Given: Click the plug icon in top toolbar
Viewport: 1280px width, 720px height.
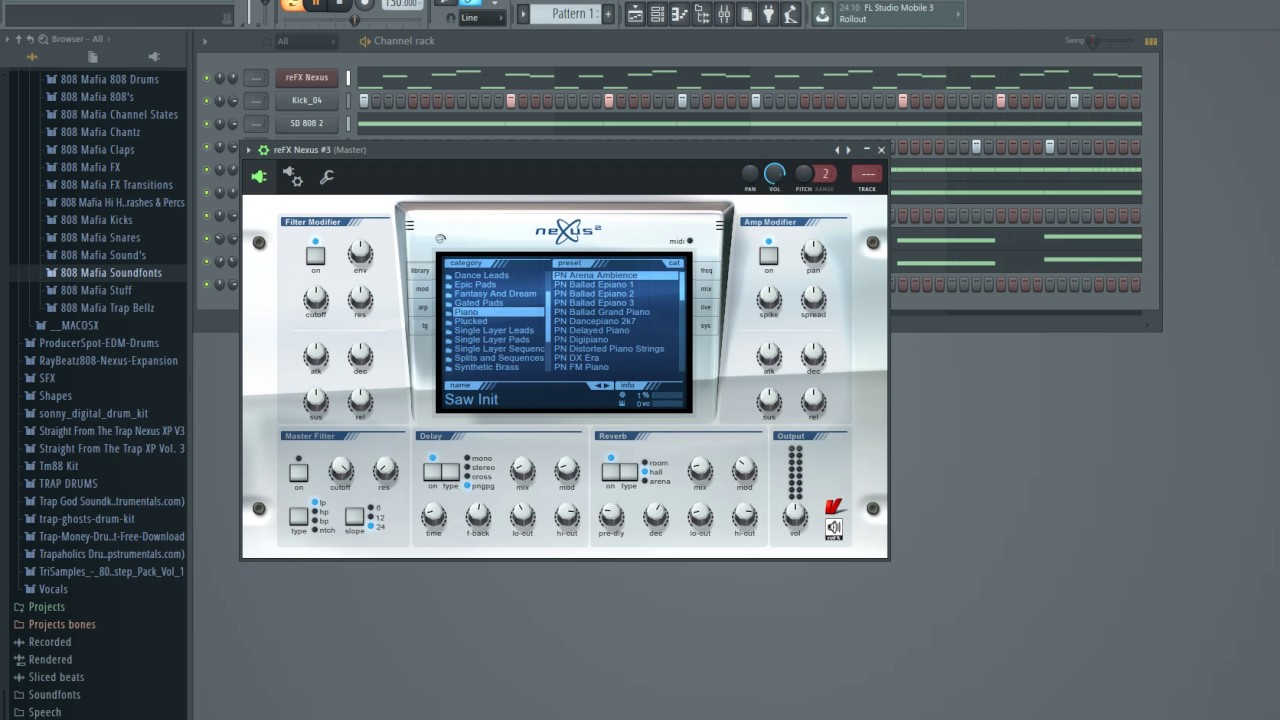Looking at the screenshot, I should point(768,14).
